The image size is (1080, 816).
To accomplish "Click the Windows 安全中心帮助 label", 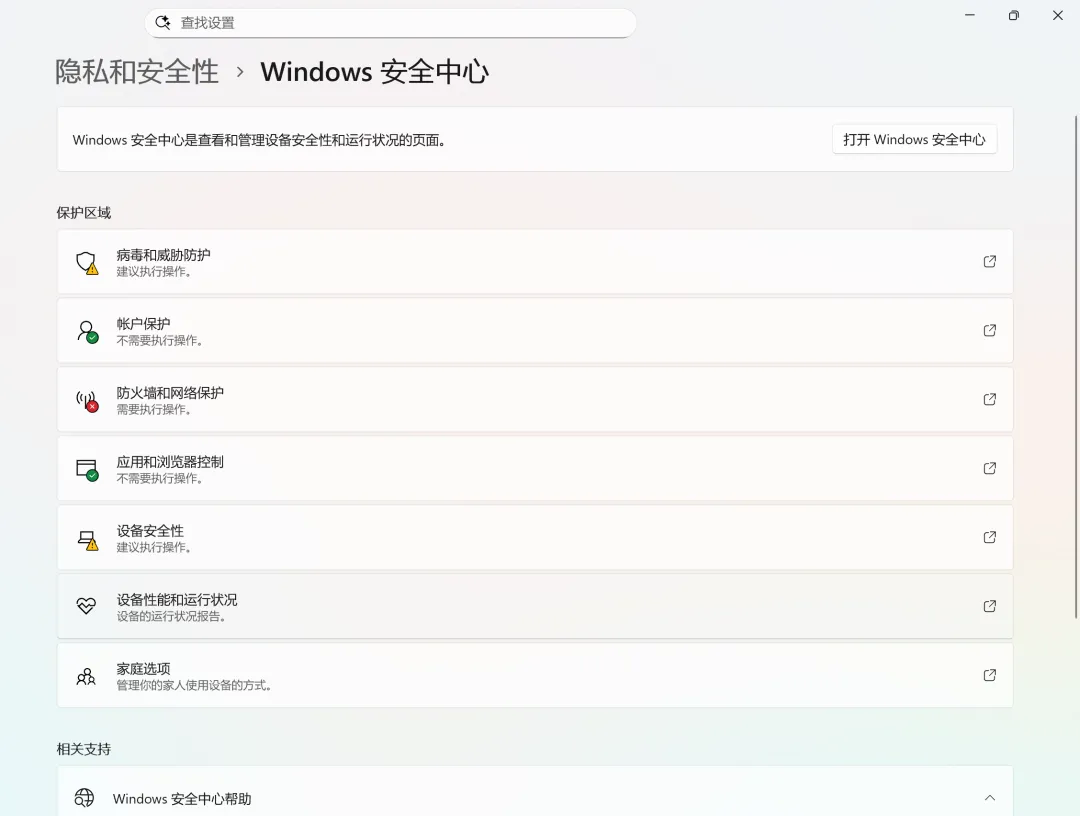I will tap(182, 799).
